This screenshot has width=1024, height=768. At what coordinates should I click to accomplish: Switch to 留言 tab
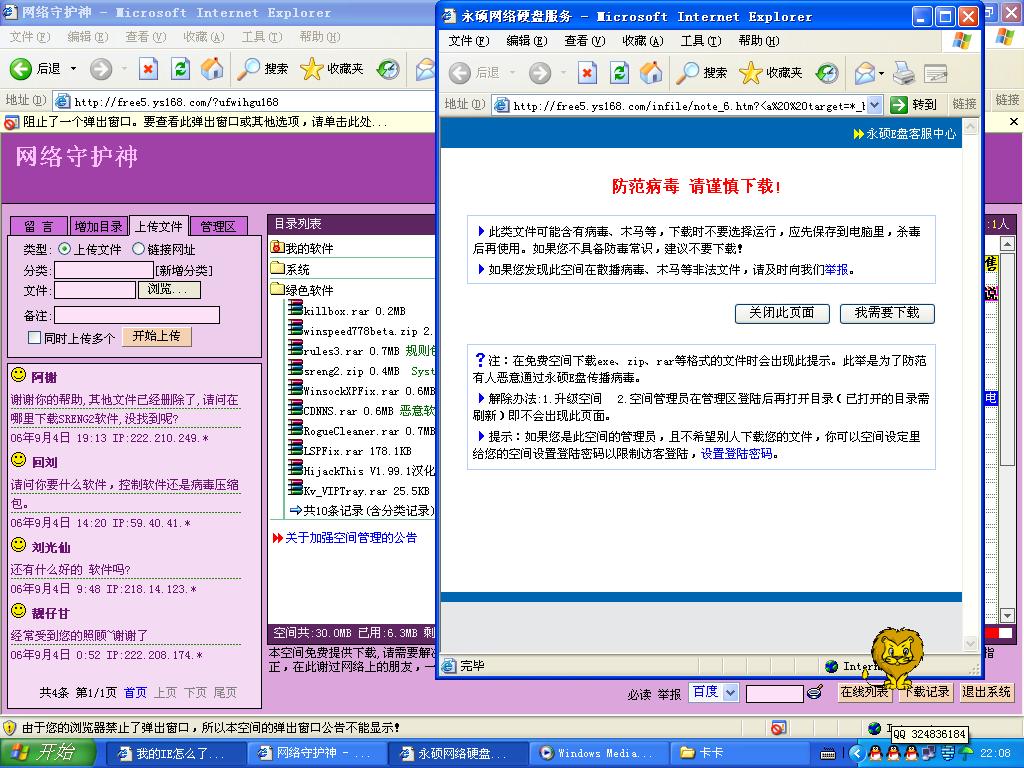coord(39,227)
